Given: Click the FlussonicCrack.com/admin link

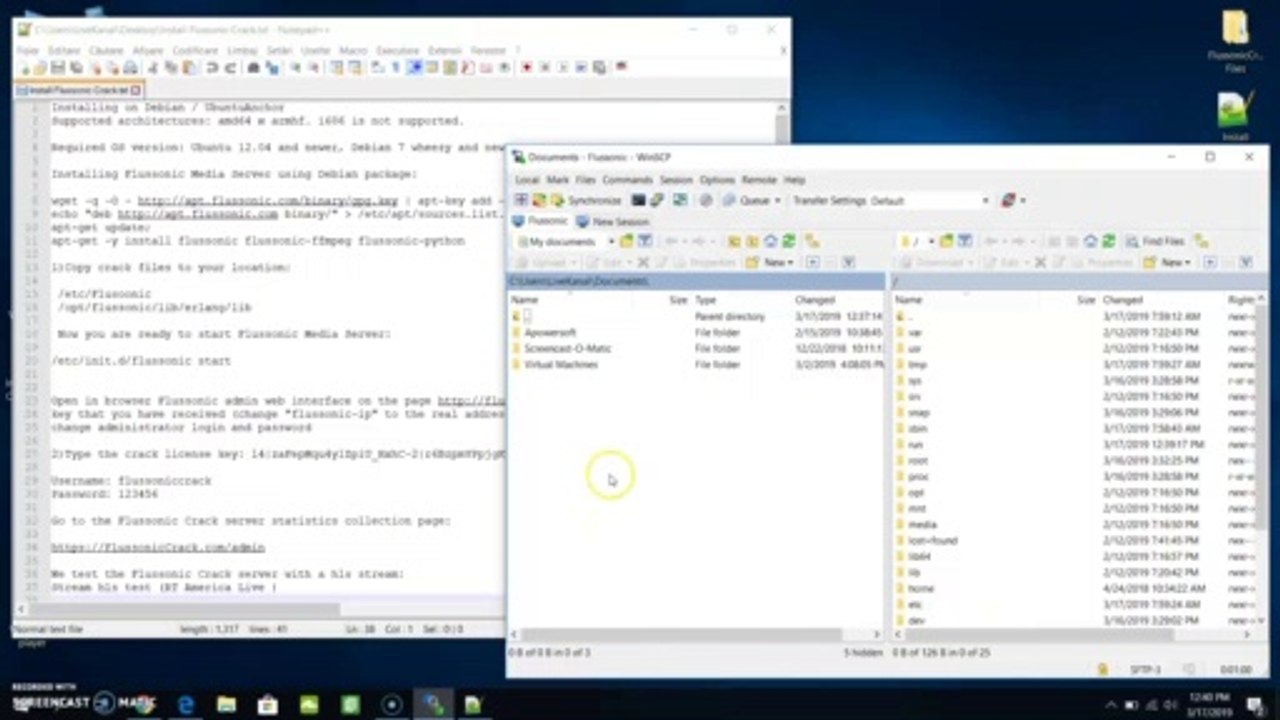Looking at the screenshot, I should pos(158,548).
